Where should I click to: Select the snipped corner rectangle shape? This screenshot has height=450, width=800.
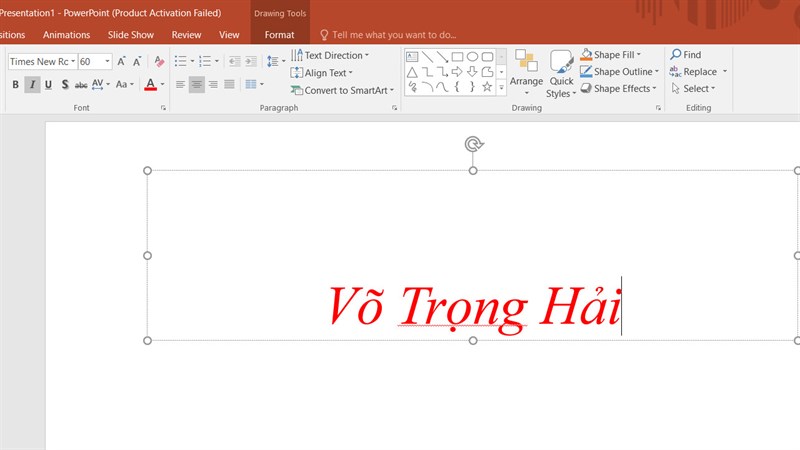point(488,72)
